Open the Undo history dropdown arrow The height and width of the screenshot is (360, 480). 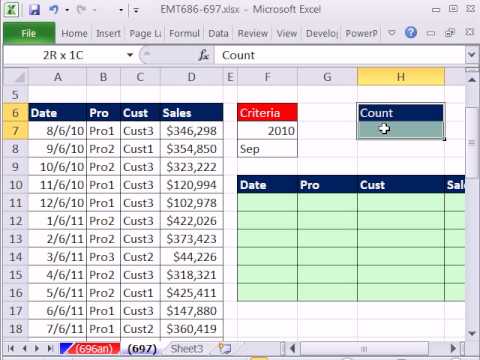67,10
